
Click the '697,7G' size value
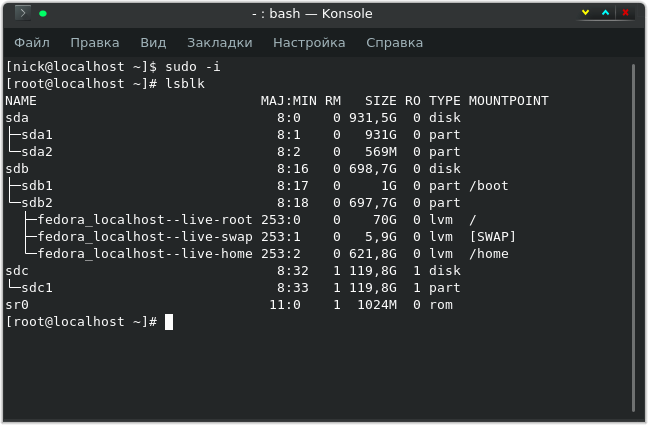point(373,203)
